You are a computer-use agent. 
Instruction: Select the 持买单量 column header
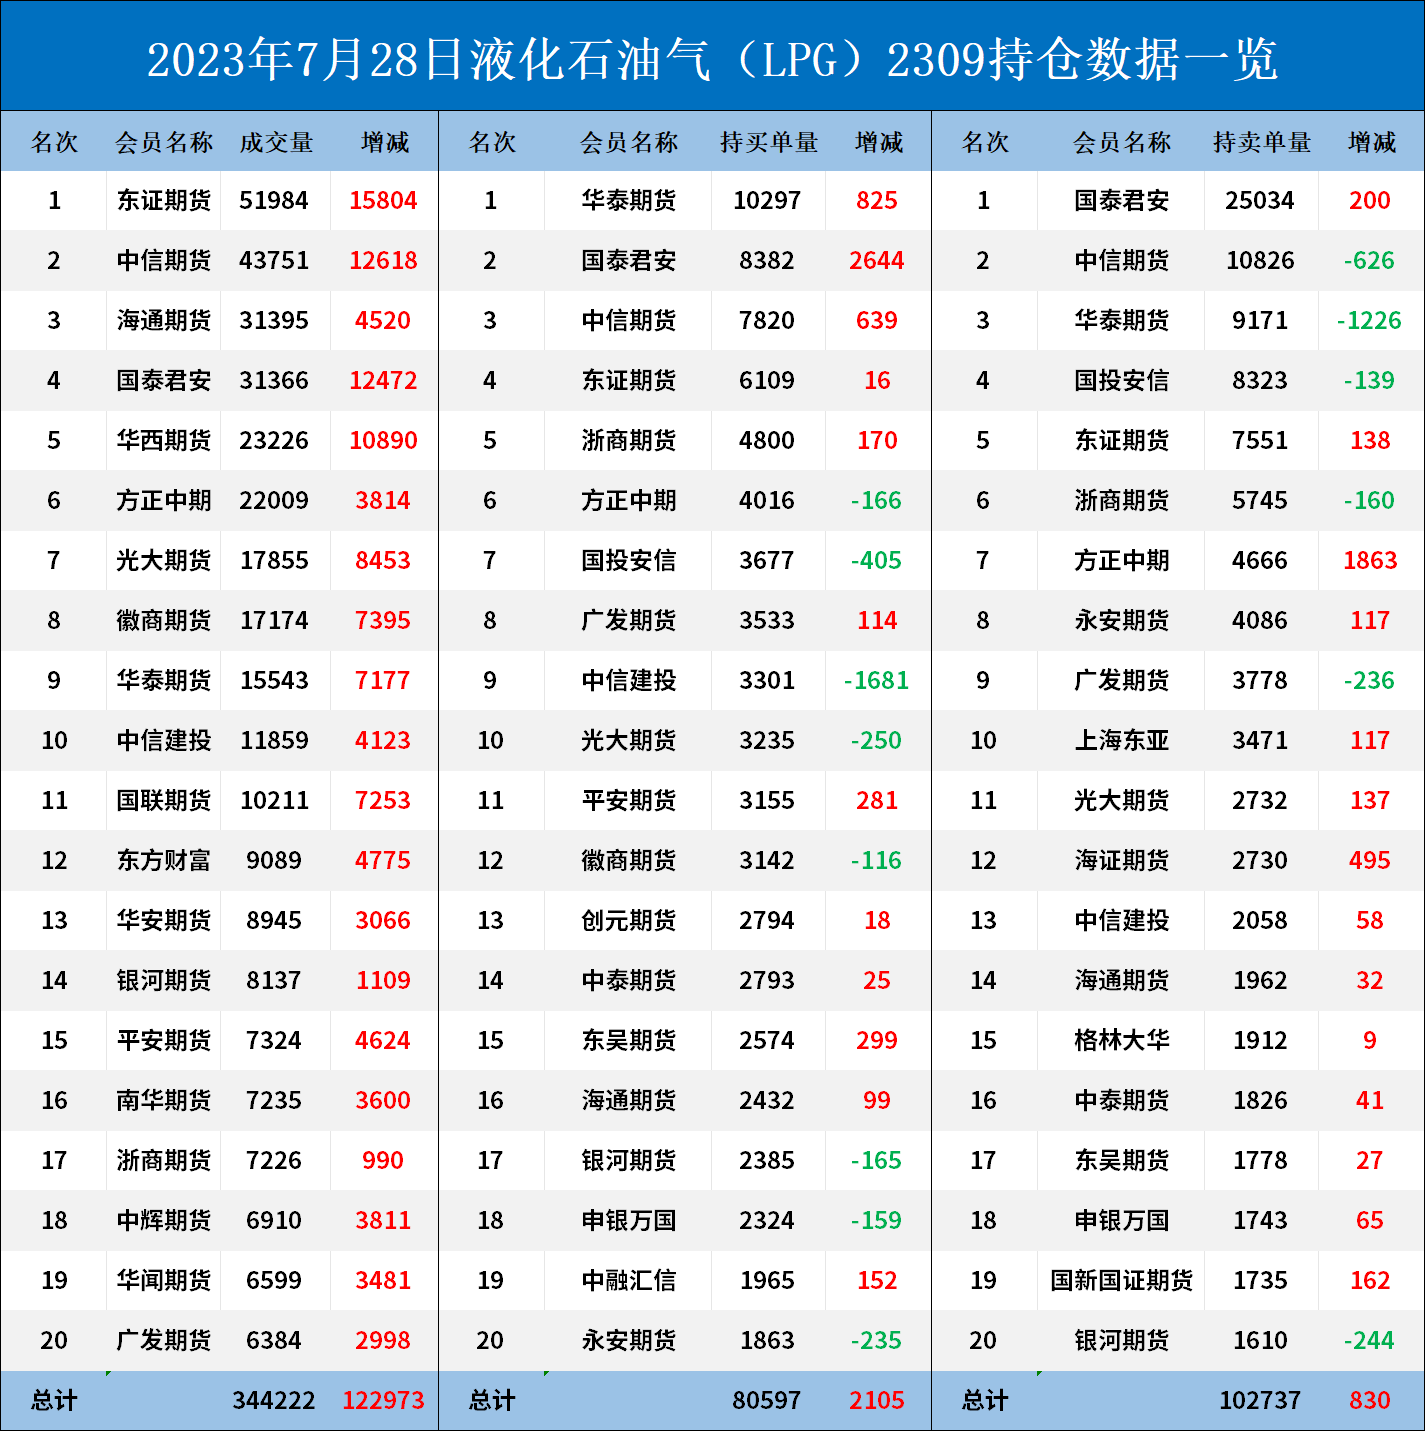click(768, 142)
